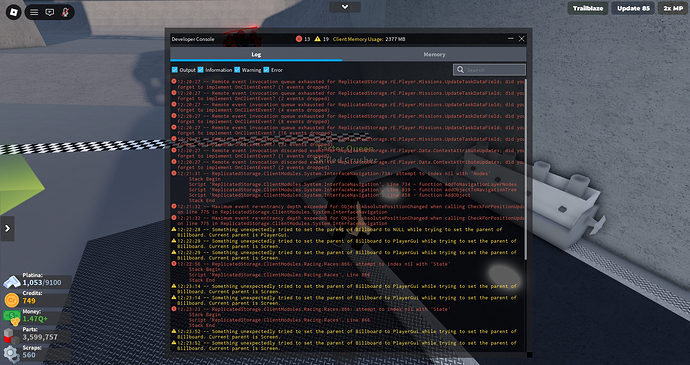Click the Trailblaze button

tap(587, 8)
